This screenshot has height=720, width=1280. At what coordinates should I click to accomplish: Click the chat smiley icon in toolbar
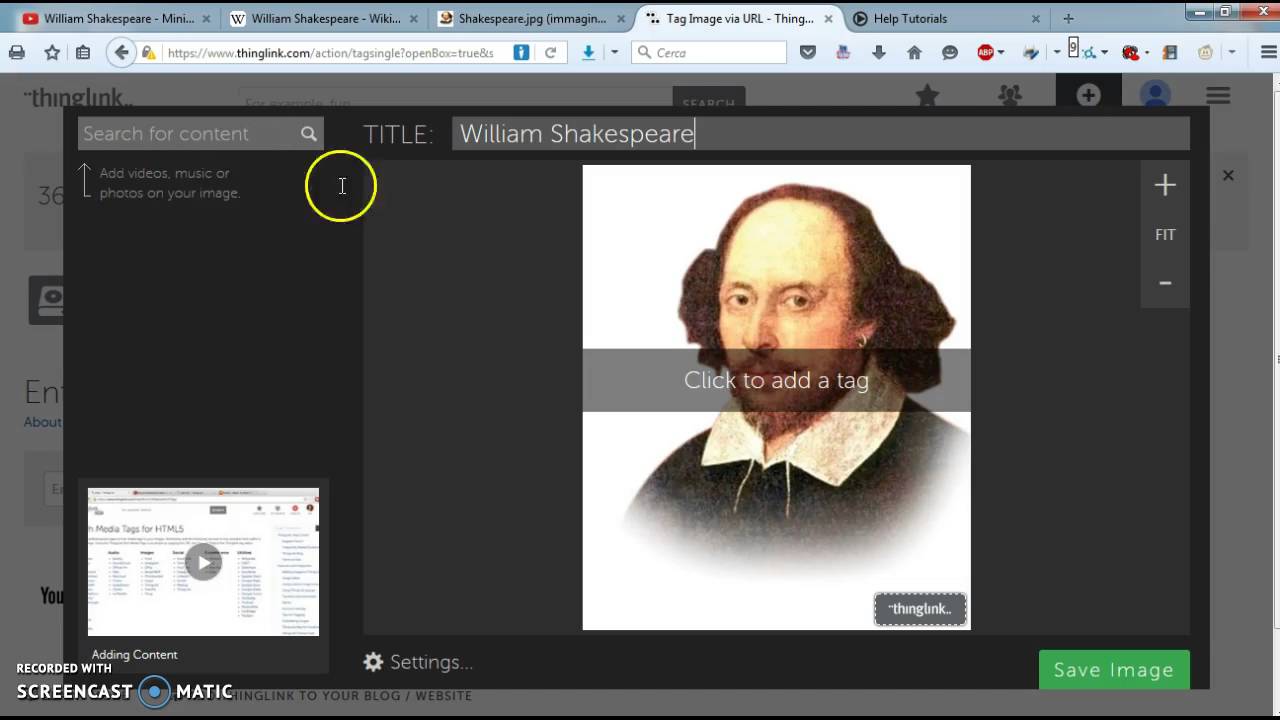950,53
